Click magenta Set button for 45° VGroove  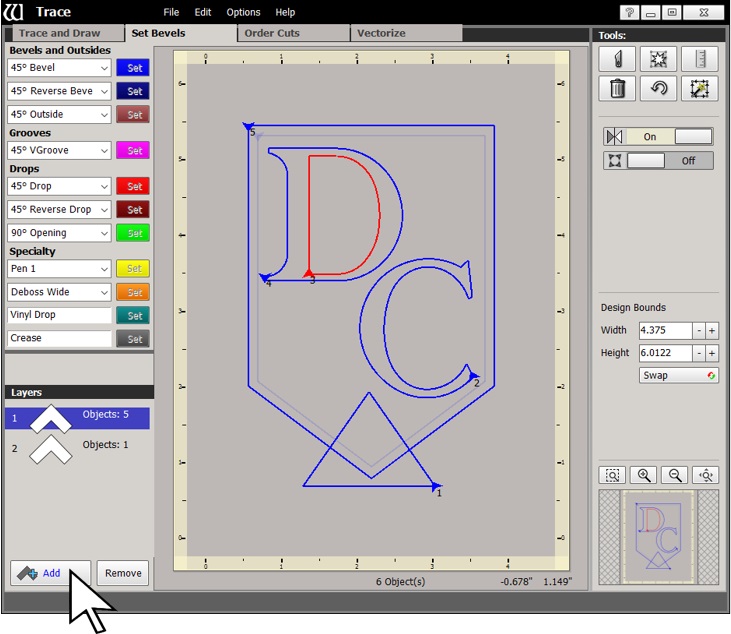click(133, 150)
